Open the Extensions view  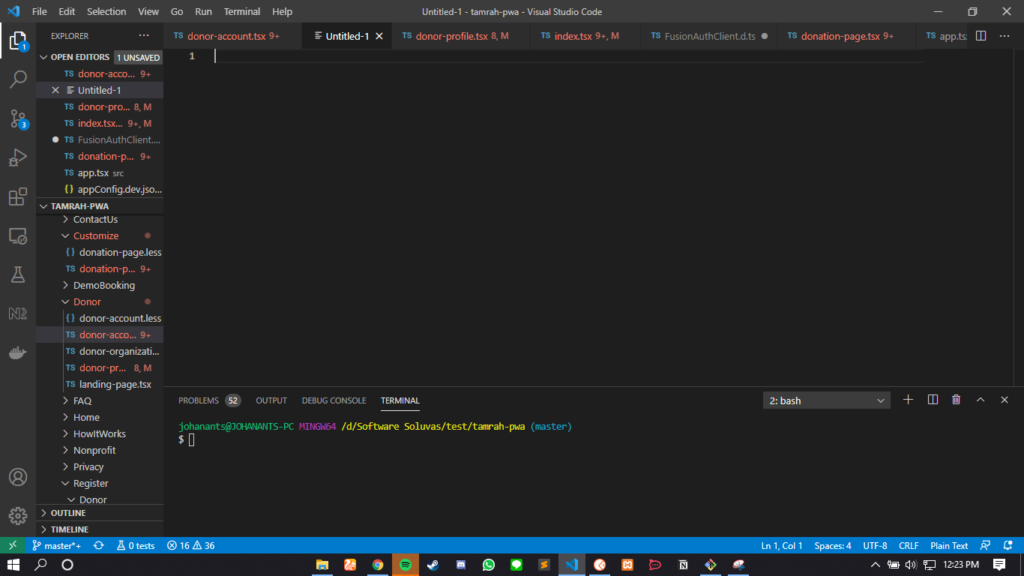tap(18, 197)
